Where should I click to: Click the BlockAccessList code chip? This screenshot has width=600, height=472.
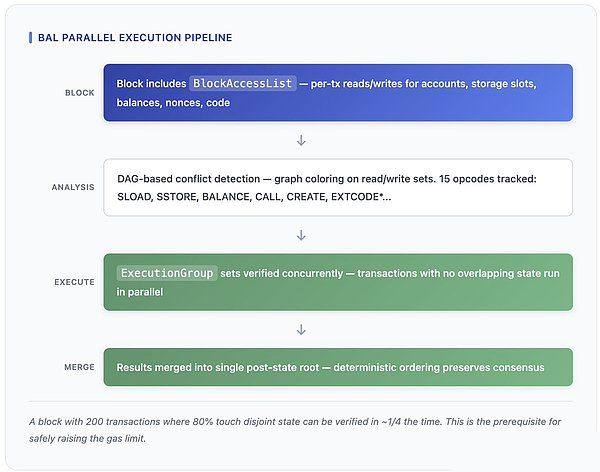point(243,83)
